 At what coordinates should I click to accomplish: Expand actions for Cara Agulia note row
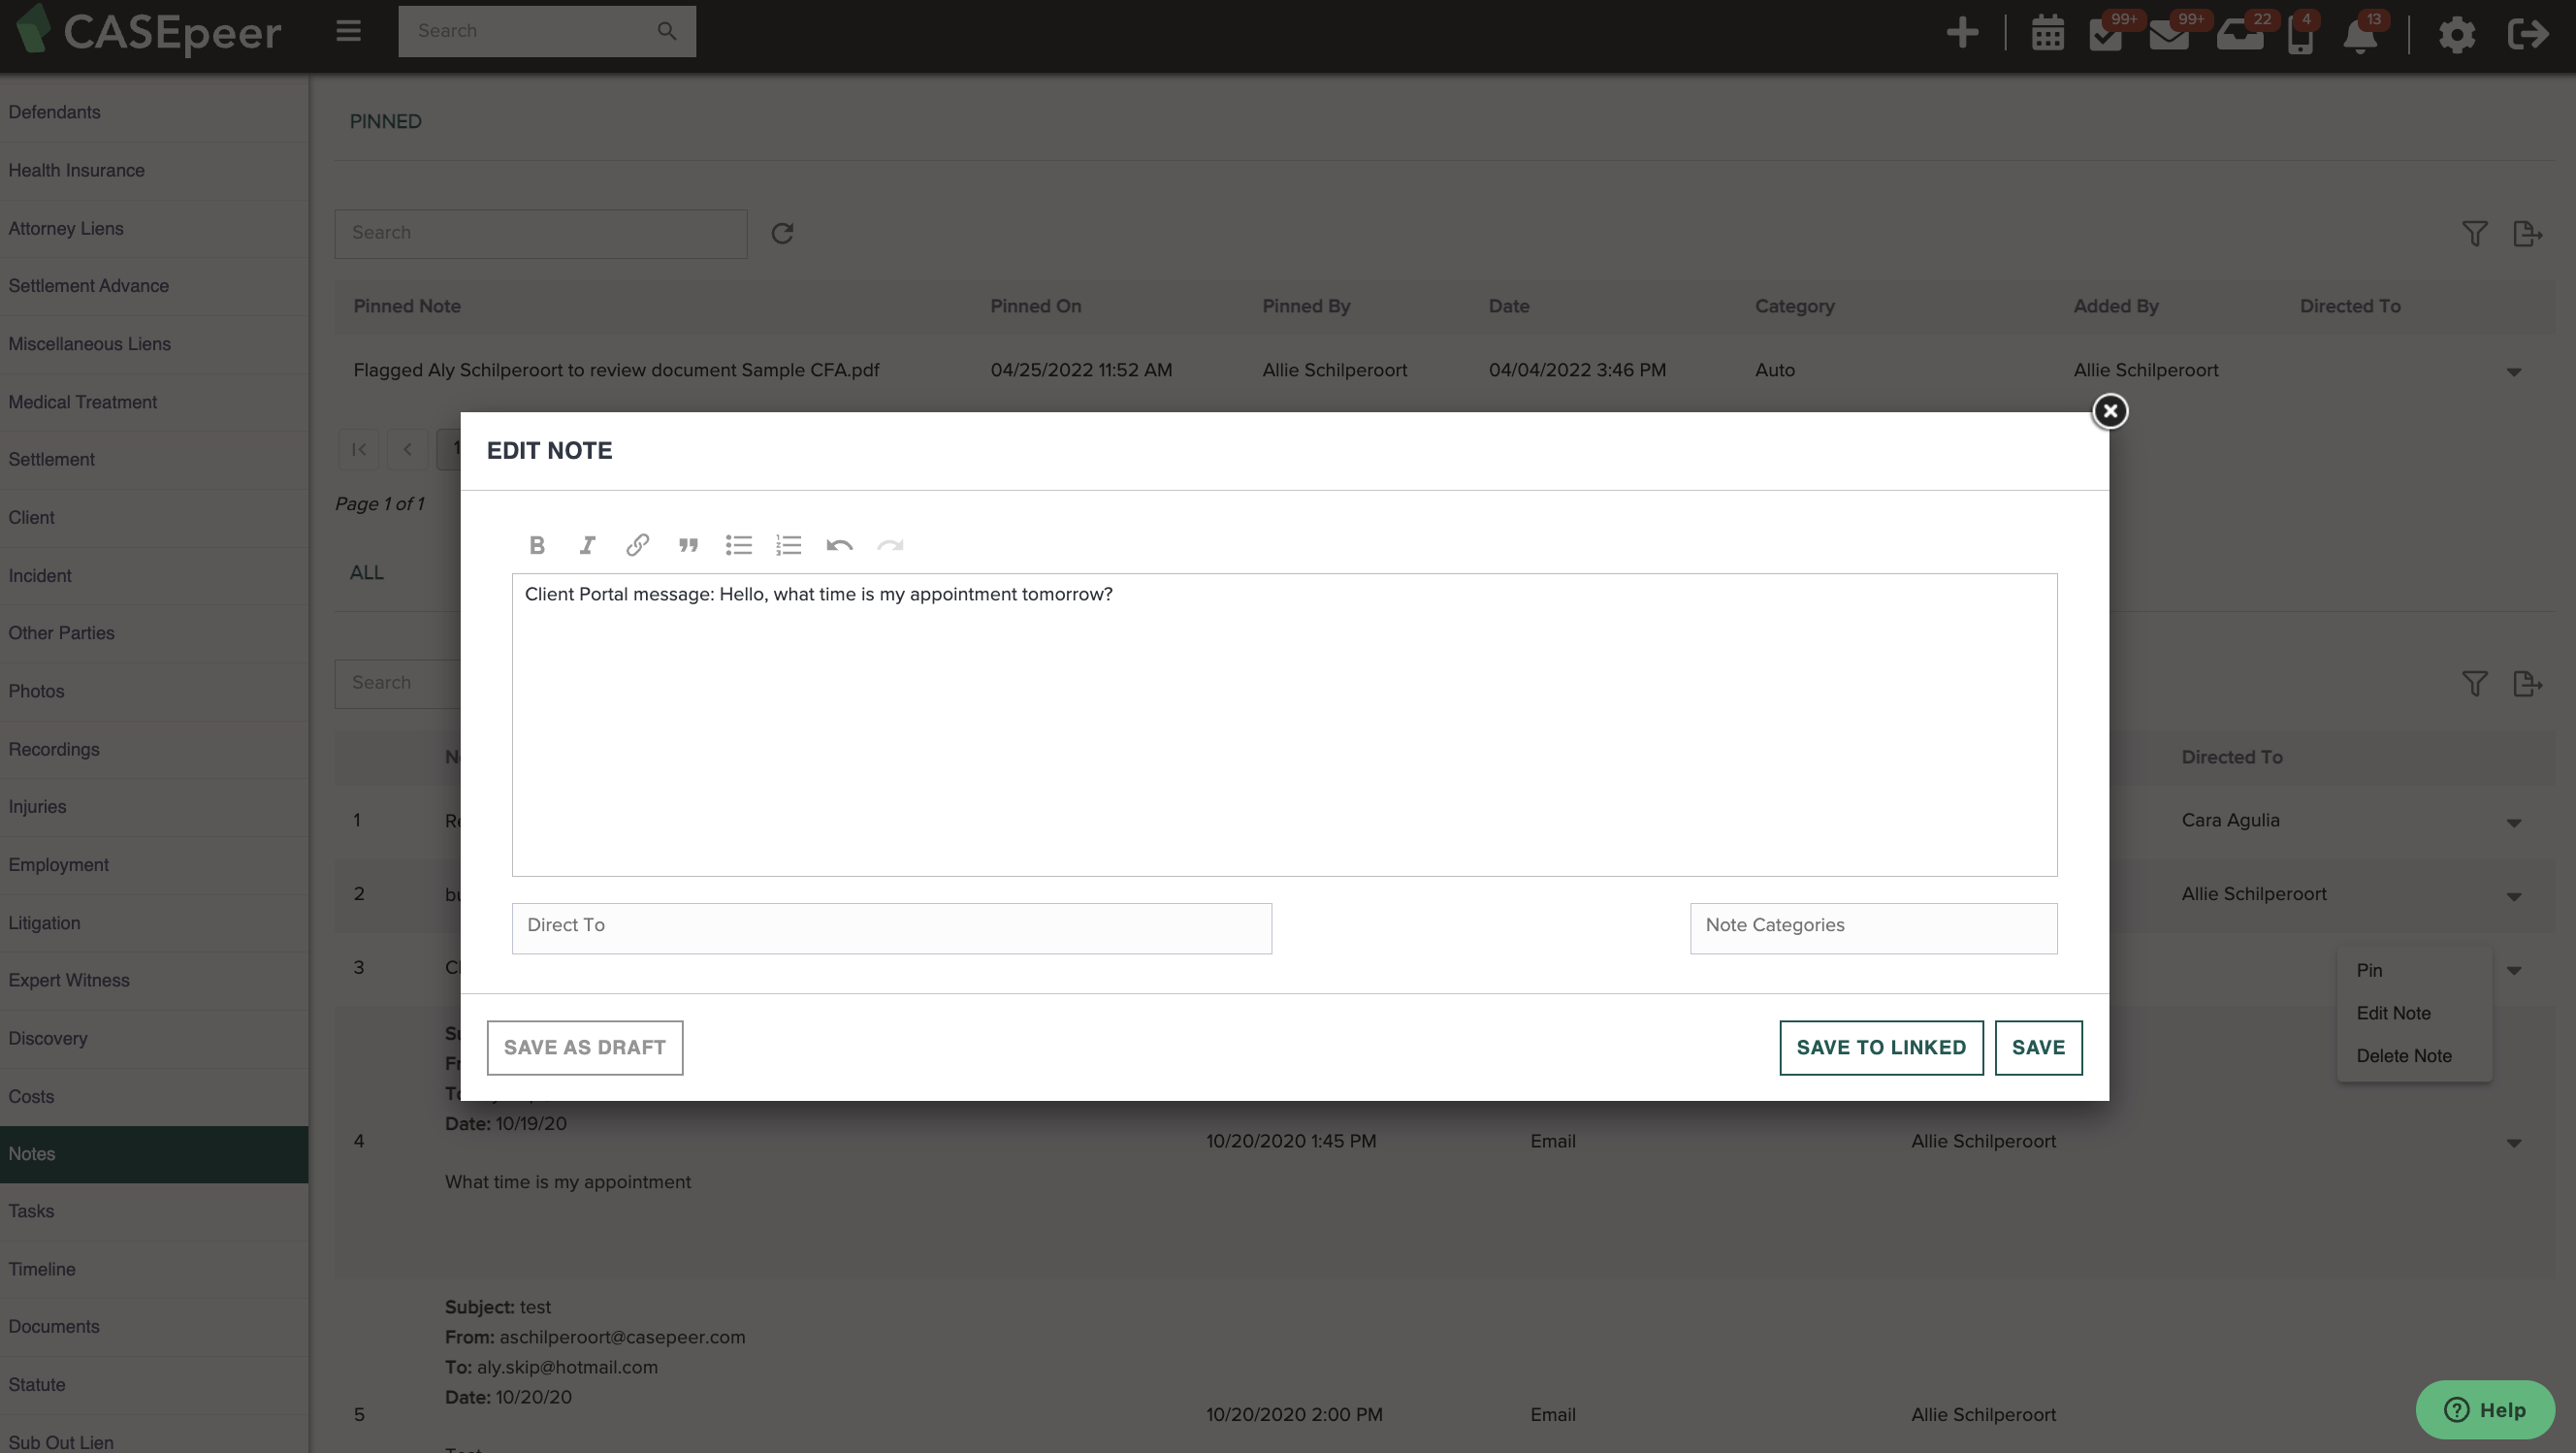[2513, 823]
